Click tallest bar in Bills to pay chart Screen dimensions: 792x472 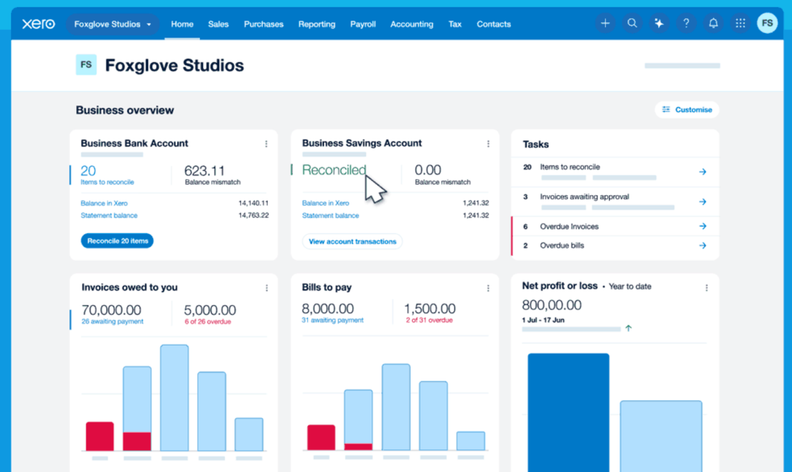coord(396,407)
